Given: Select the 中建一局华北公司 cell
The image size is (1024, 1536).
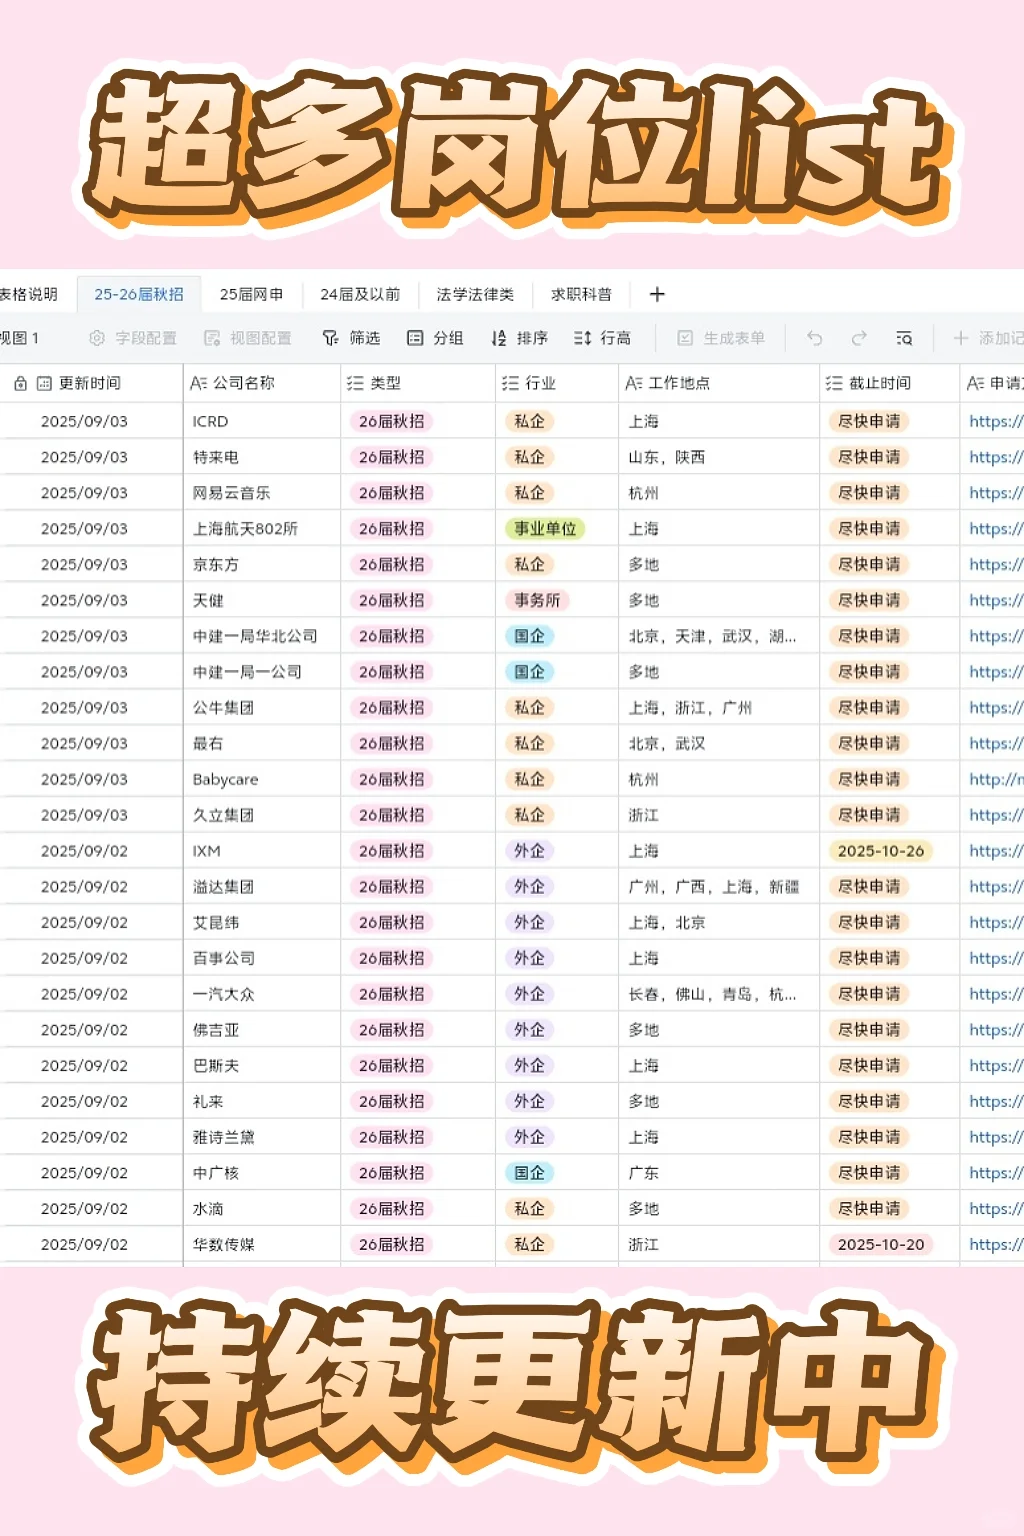Looking at the screenshot, I should 262,636.
